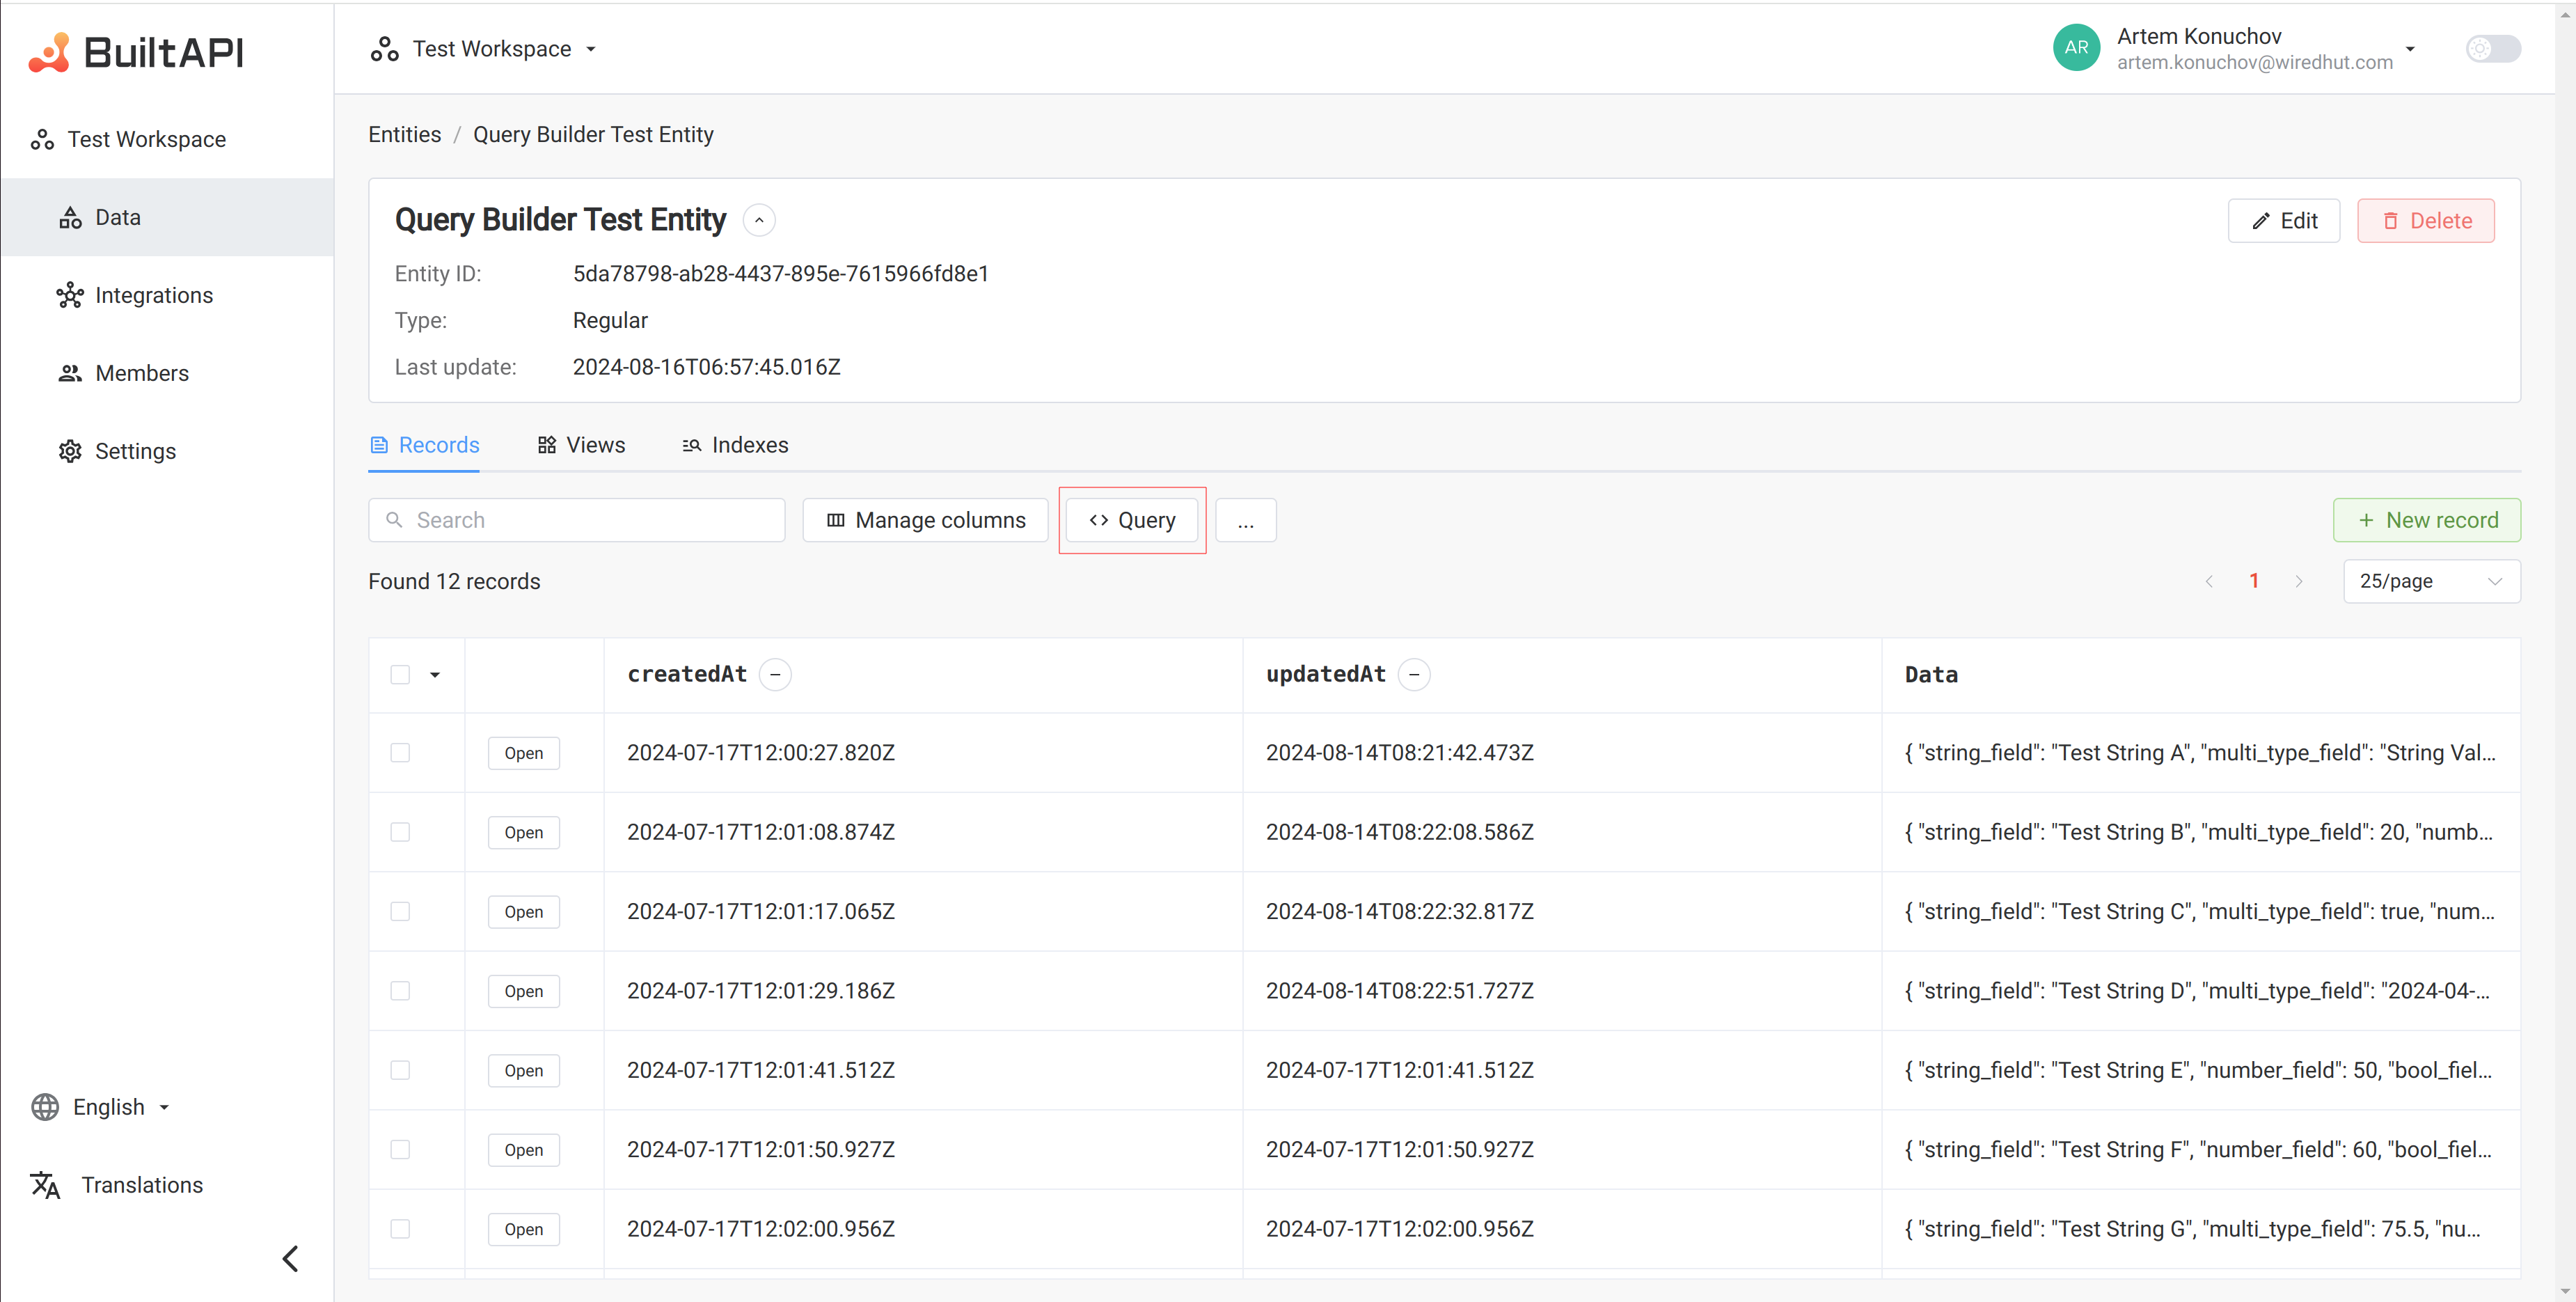The width and height of the screenshot is (2576, 1302).
Task: Click the Delete entity button
Action: tap(2425, 221)
